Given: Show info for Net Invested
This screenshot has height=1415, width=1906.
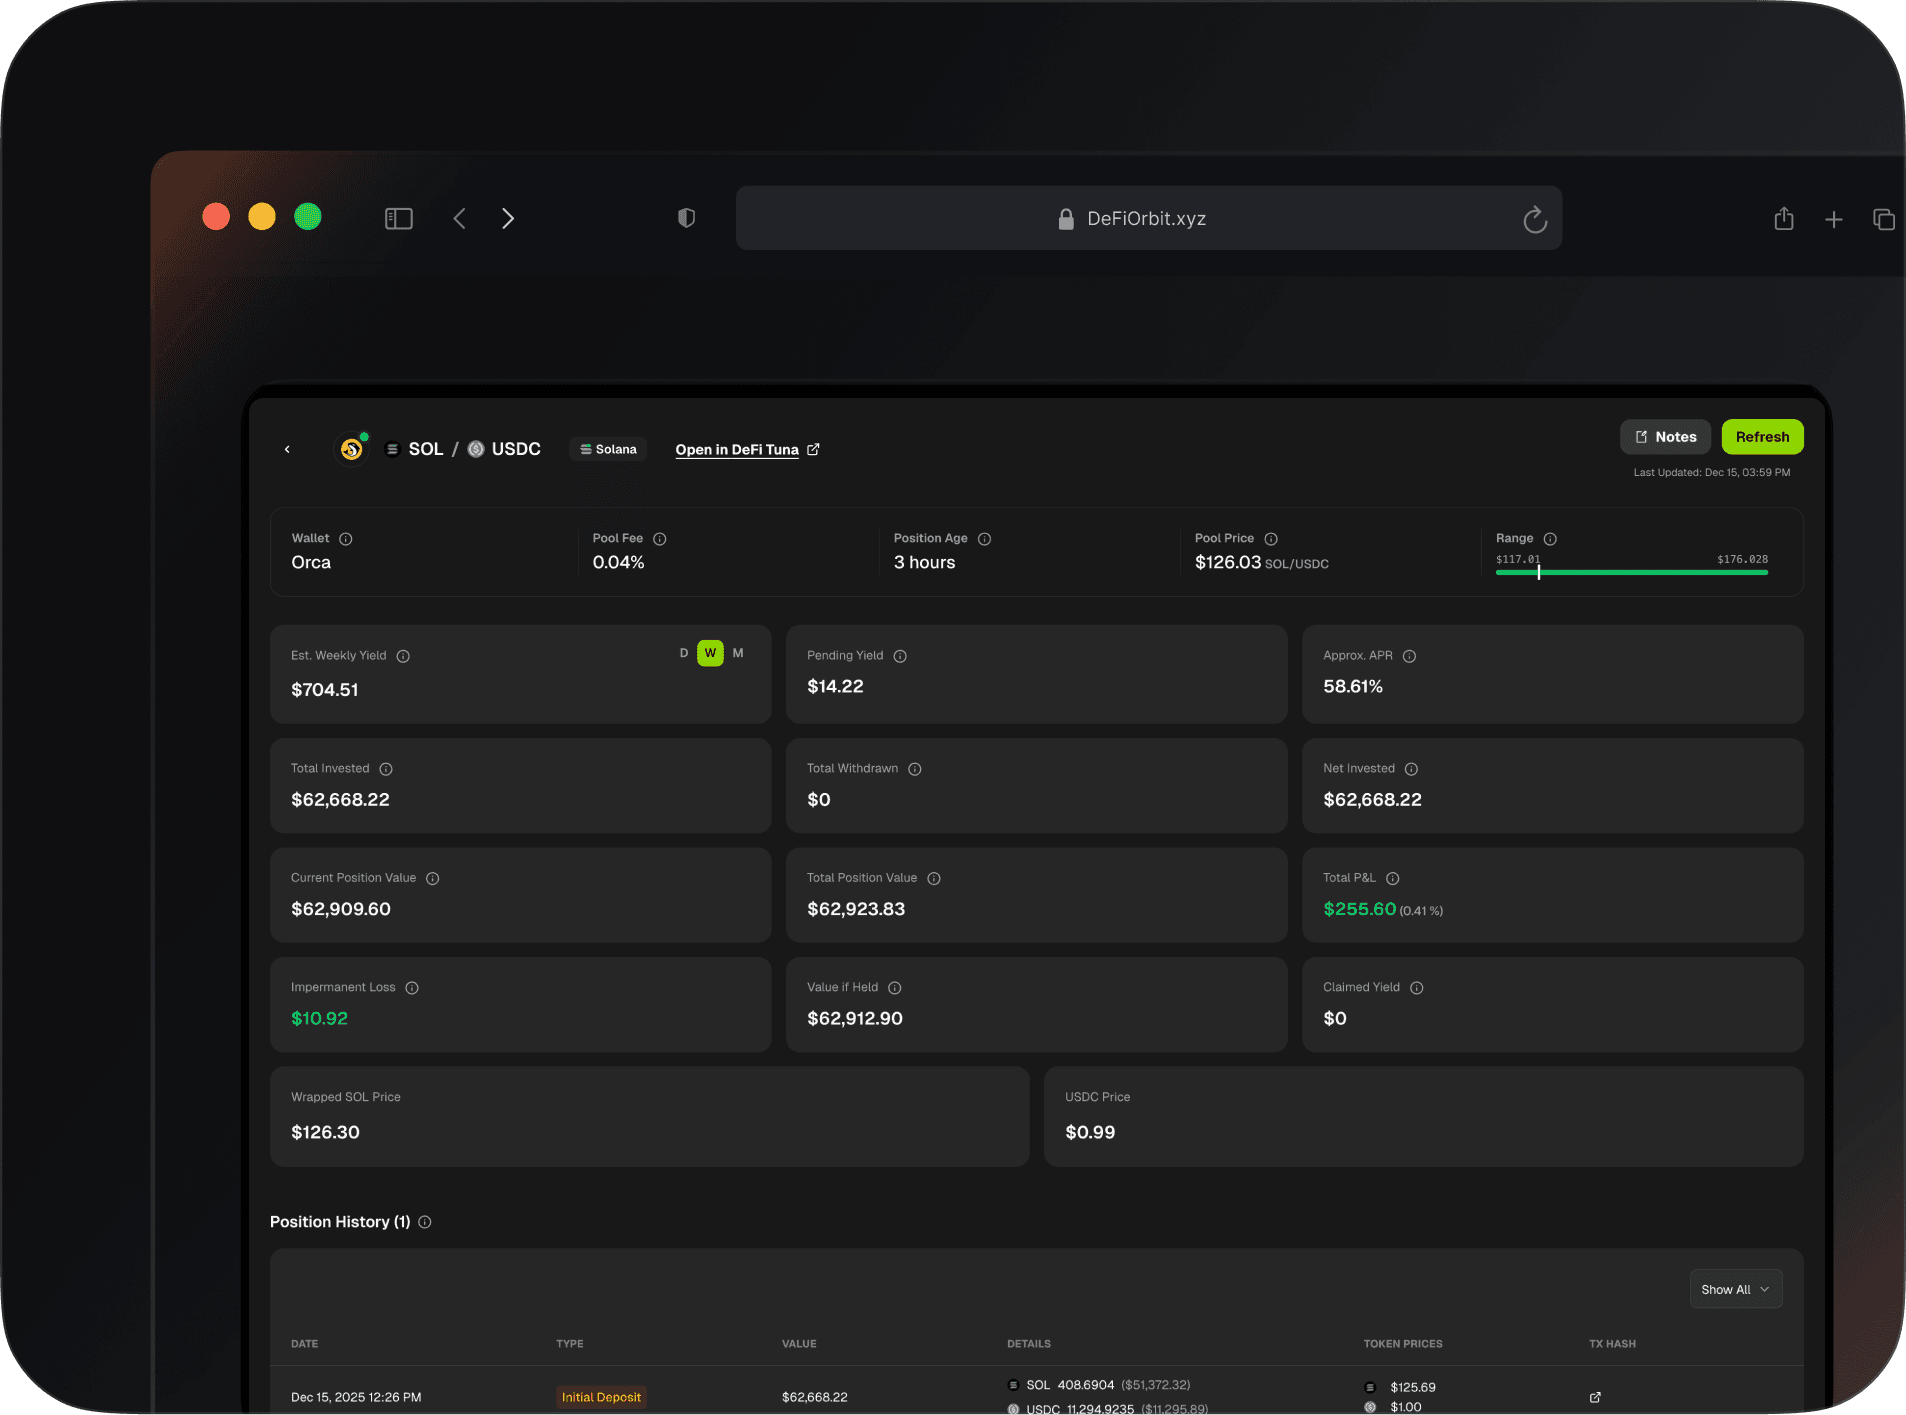Looking at the screenshot, I should coord(1411,769).
